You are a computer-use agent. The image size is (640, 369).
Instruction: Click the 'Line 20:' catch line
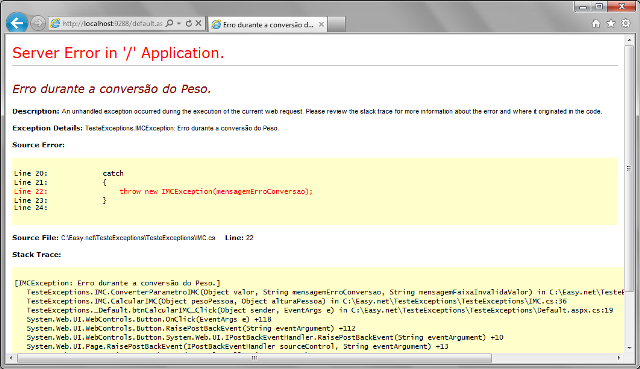[x=69, y=173]
